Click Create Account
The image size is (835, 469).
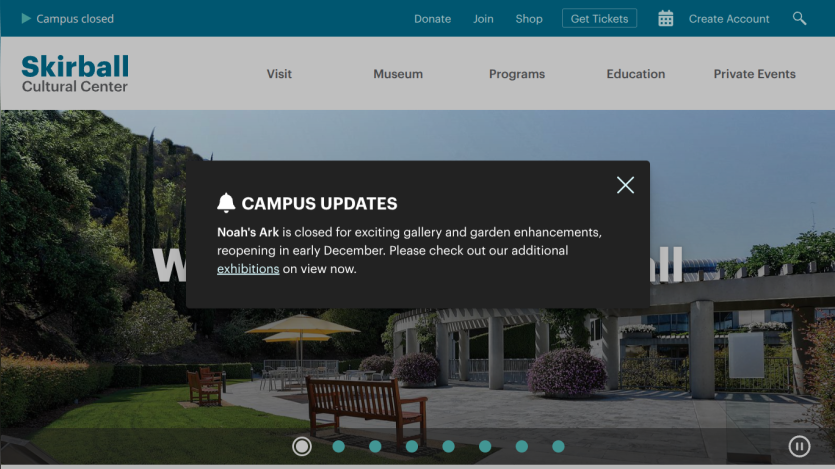coord(728,19)
